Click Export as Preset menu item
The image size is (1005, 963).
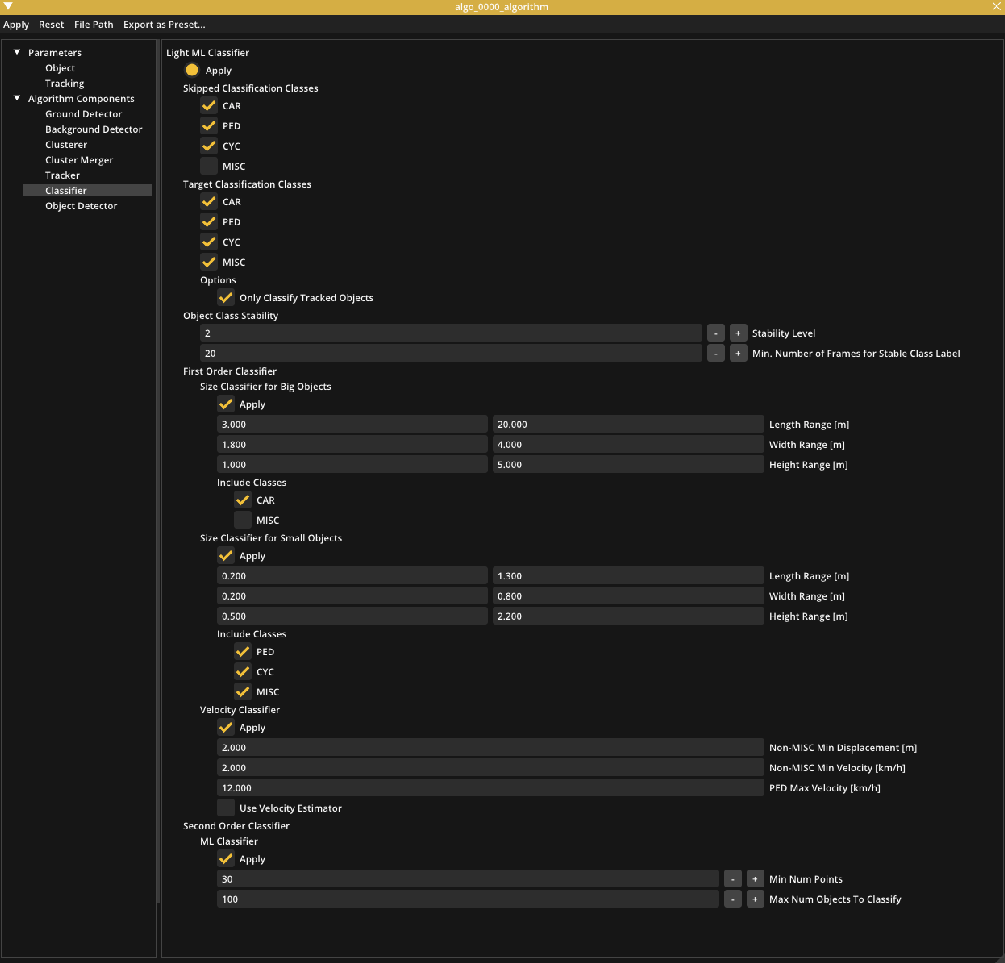(164, 25)
